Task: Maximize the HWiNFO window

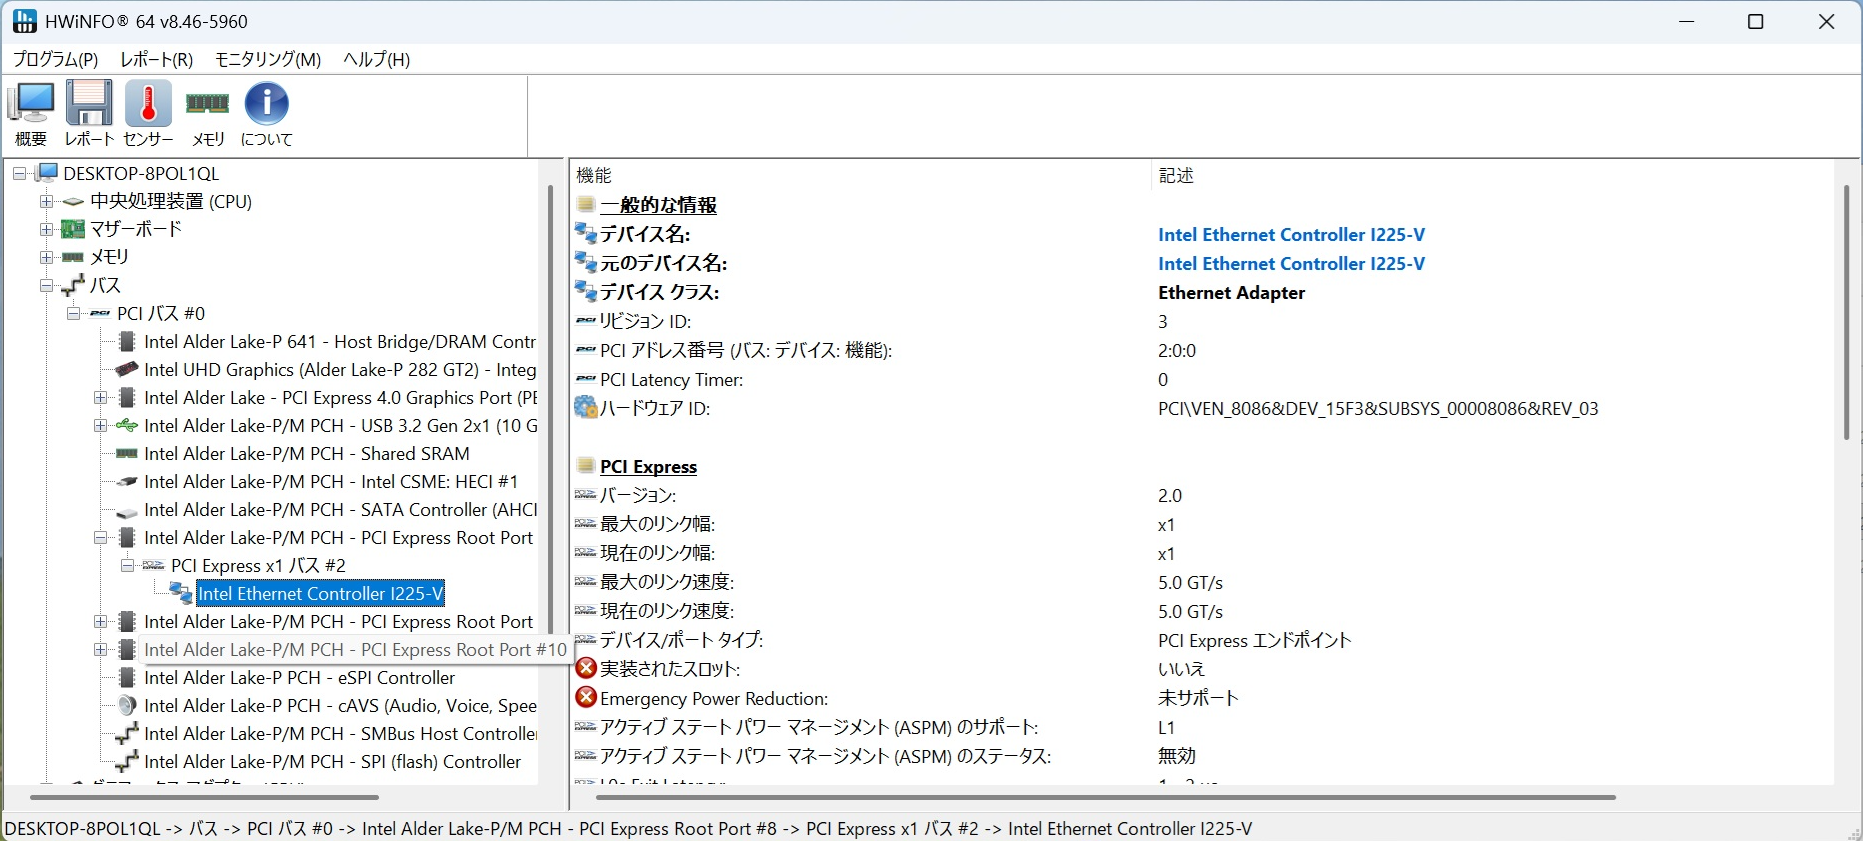Action: point(1755,21)
